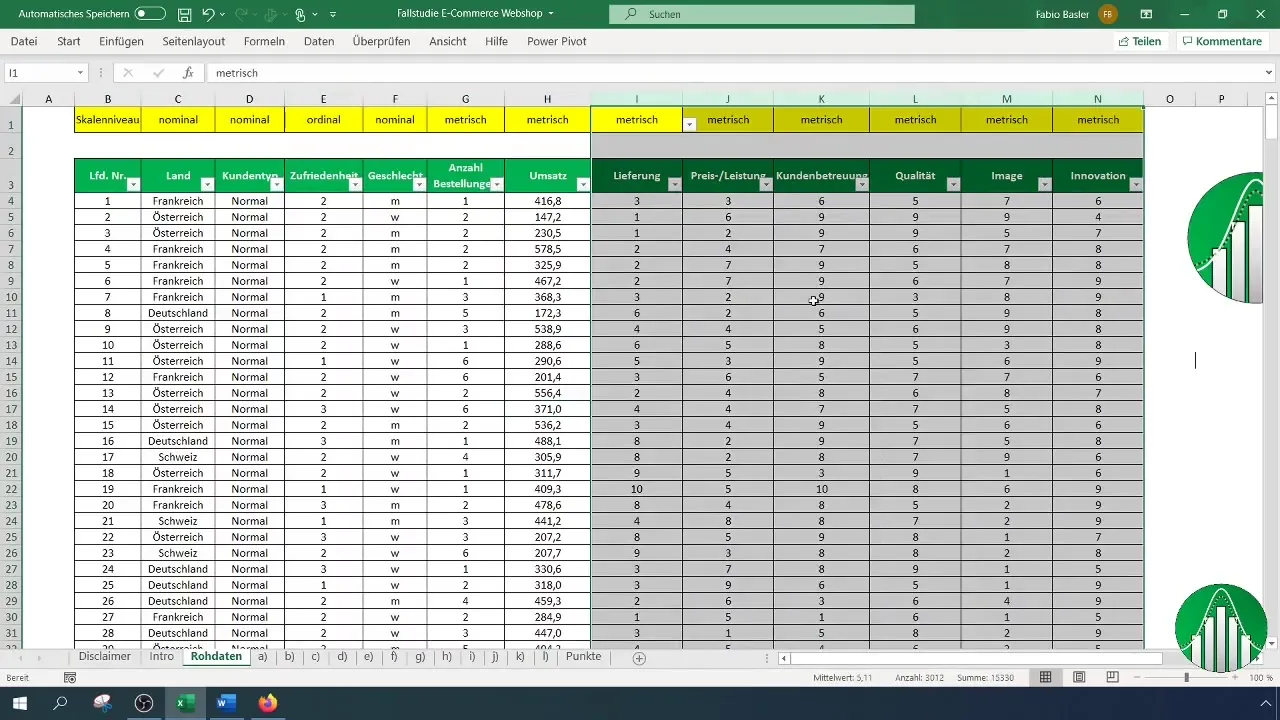Image resolution: width=1280 pixels, height=720 pixels.
Task: Select the Skalenniveau cell
Action: point(108,120)
